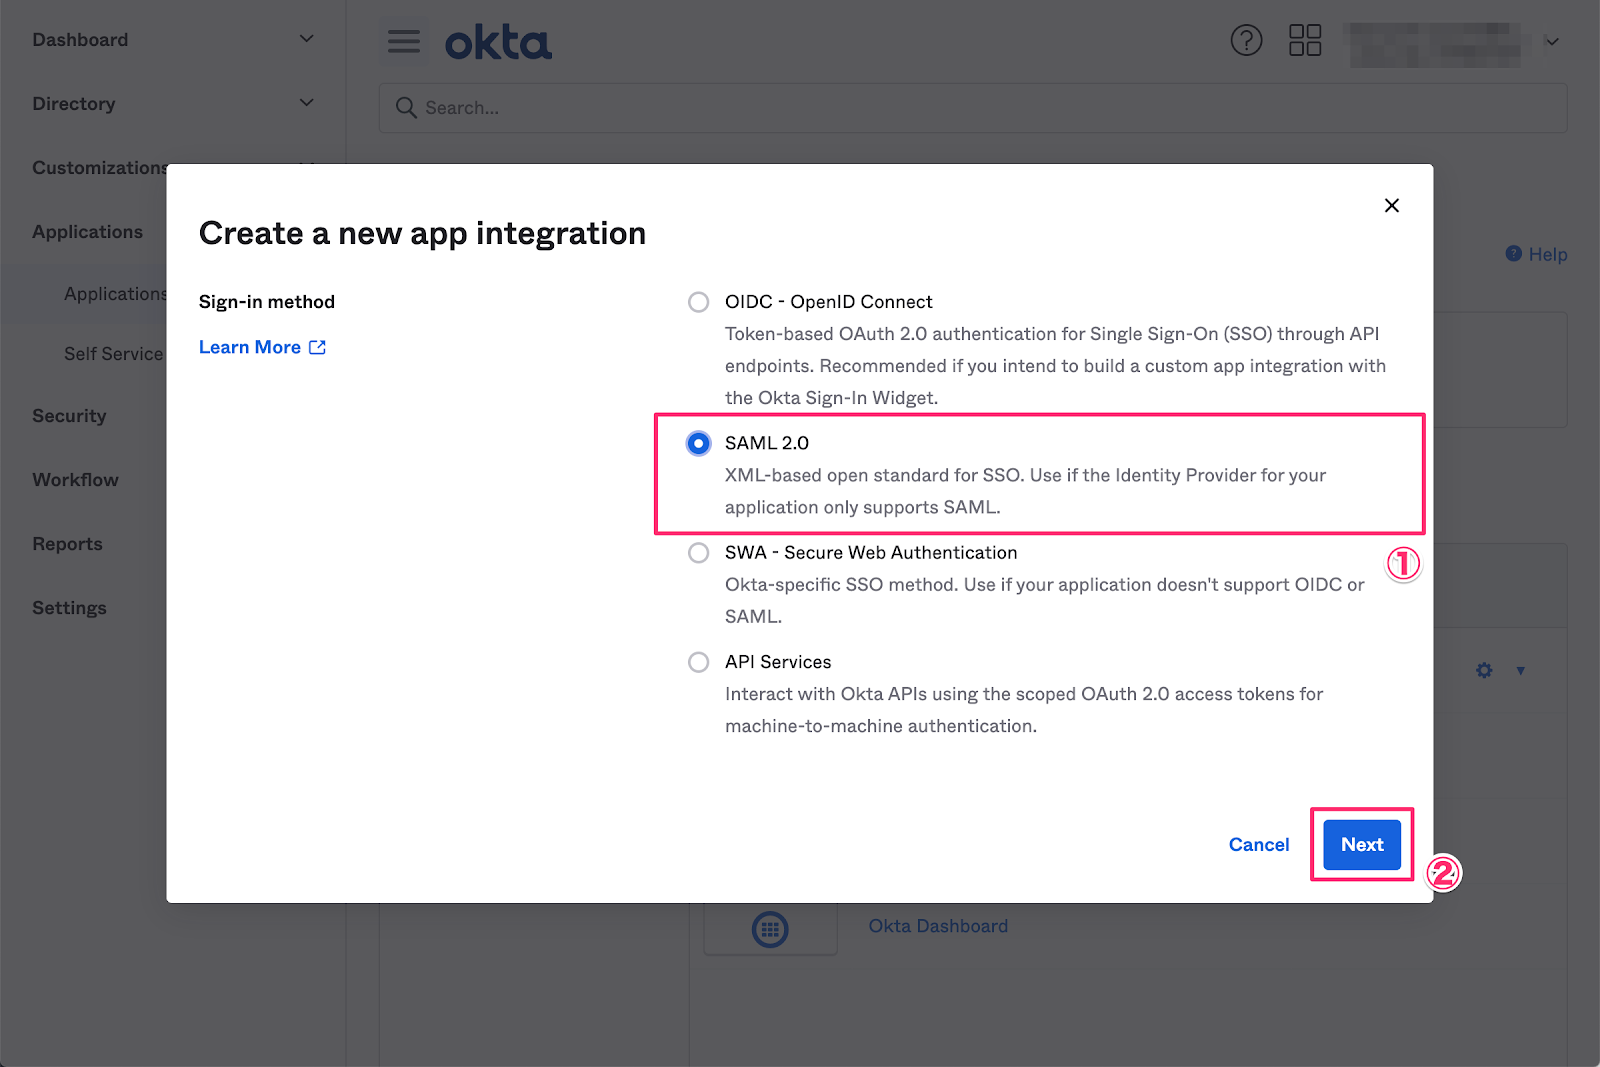Open Reports in the sidebar
Viewport: 1600px width, 1067px height.
point(67,544)
